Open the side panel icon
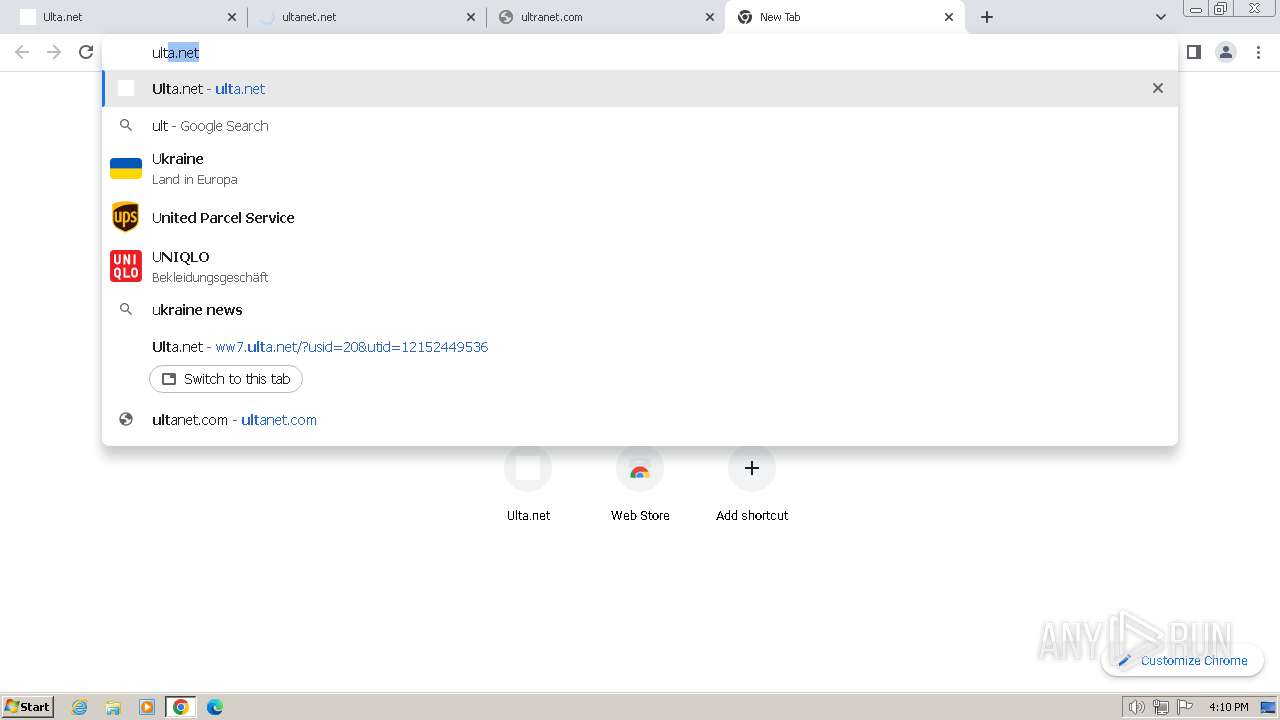The image size is (1280, 720). (x=1193, y=52)
